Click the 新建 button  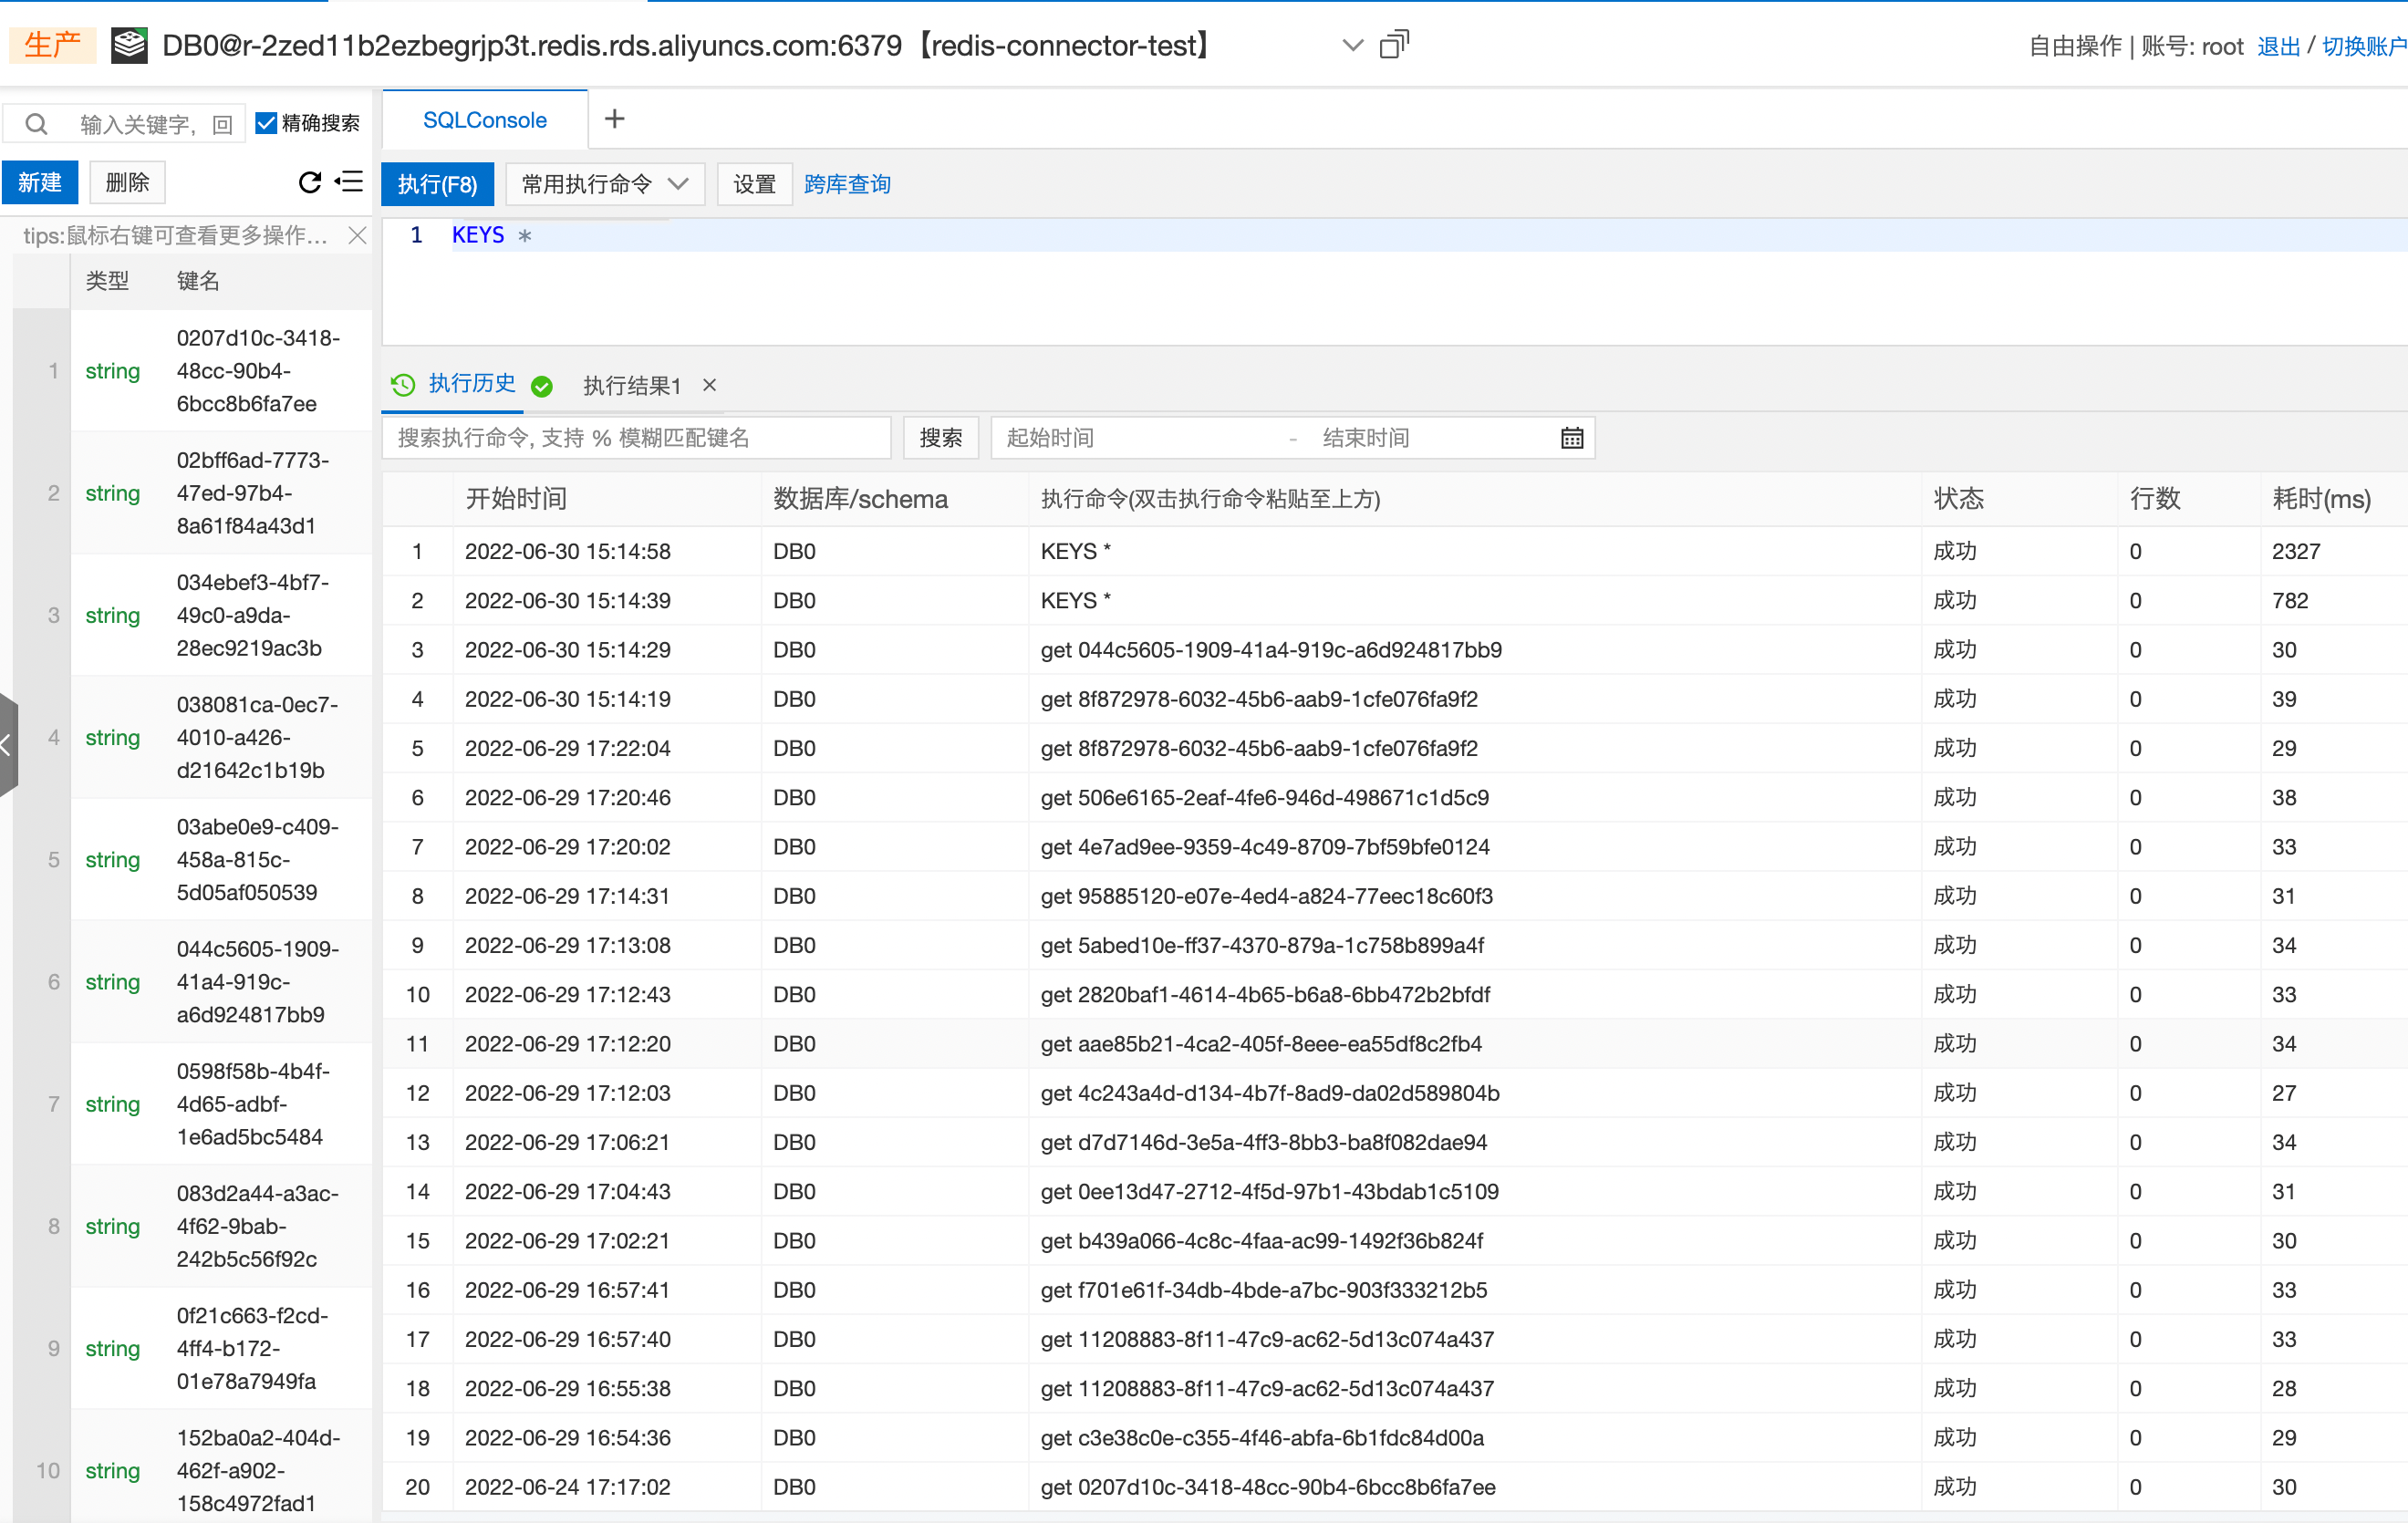click(x=40, y=182)
